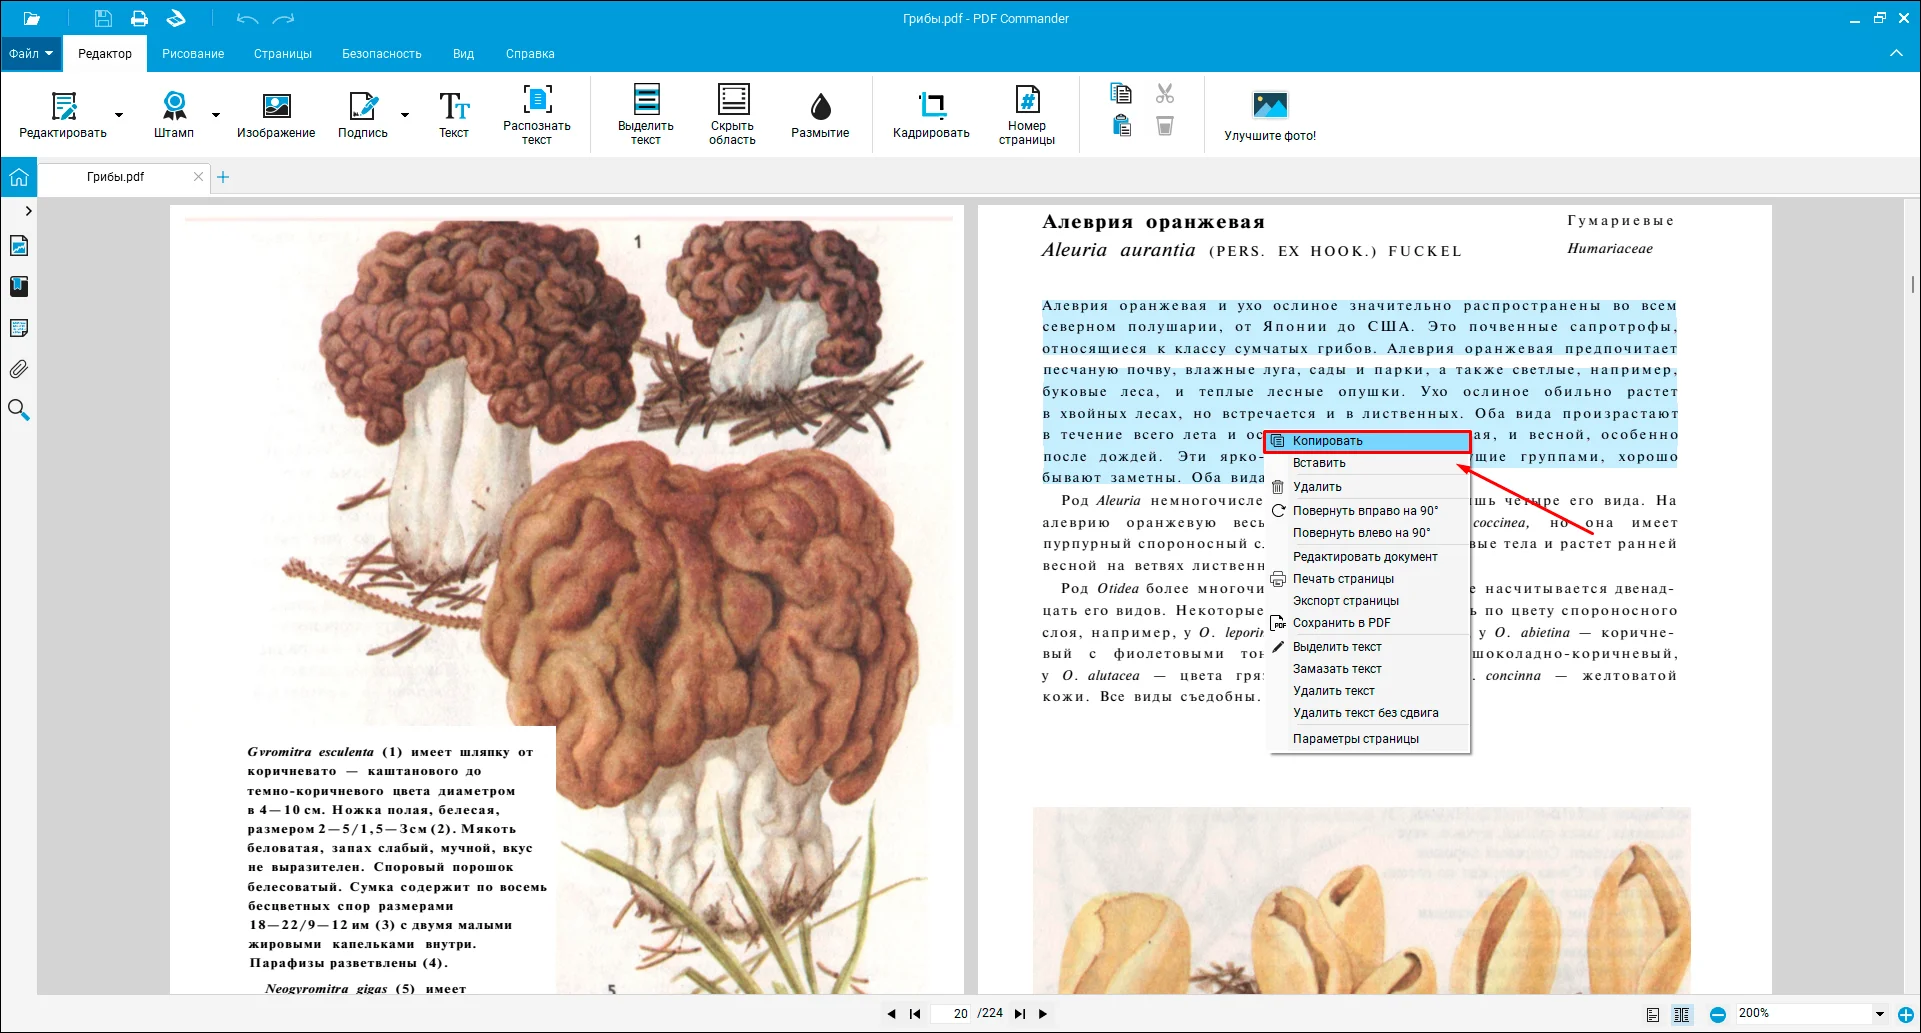Open page thumbnails sidebar panel

pos(19,246)
